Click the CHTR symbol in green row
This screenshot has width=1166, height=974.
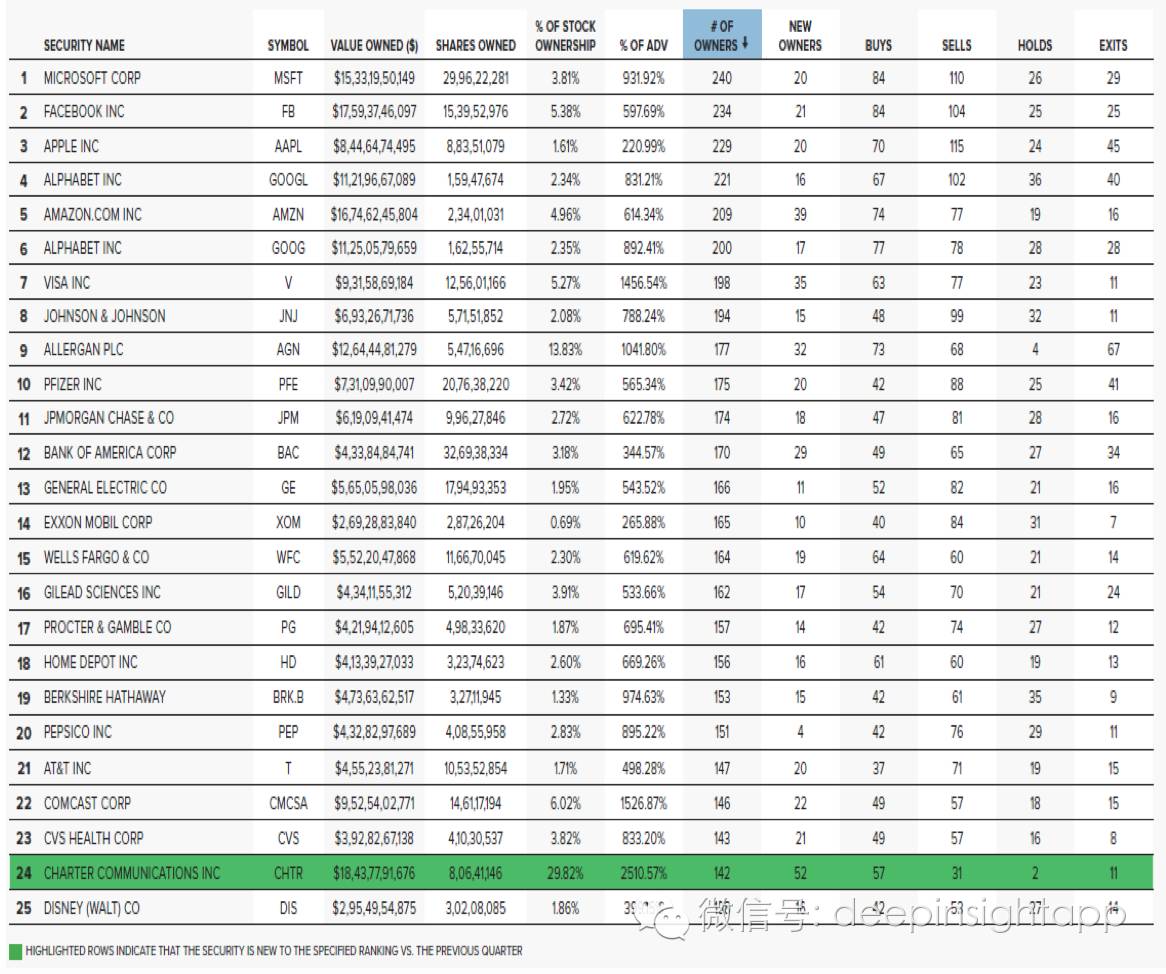click(288, 873)
